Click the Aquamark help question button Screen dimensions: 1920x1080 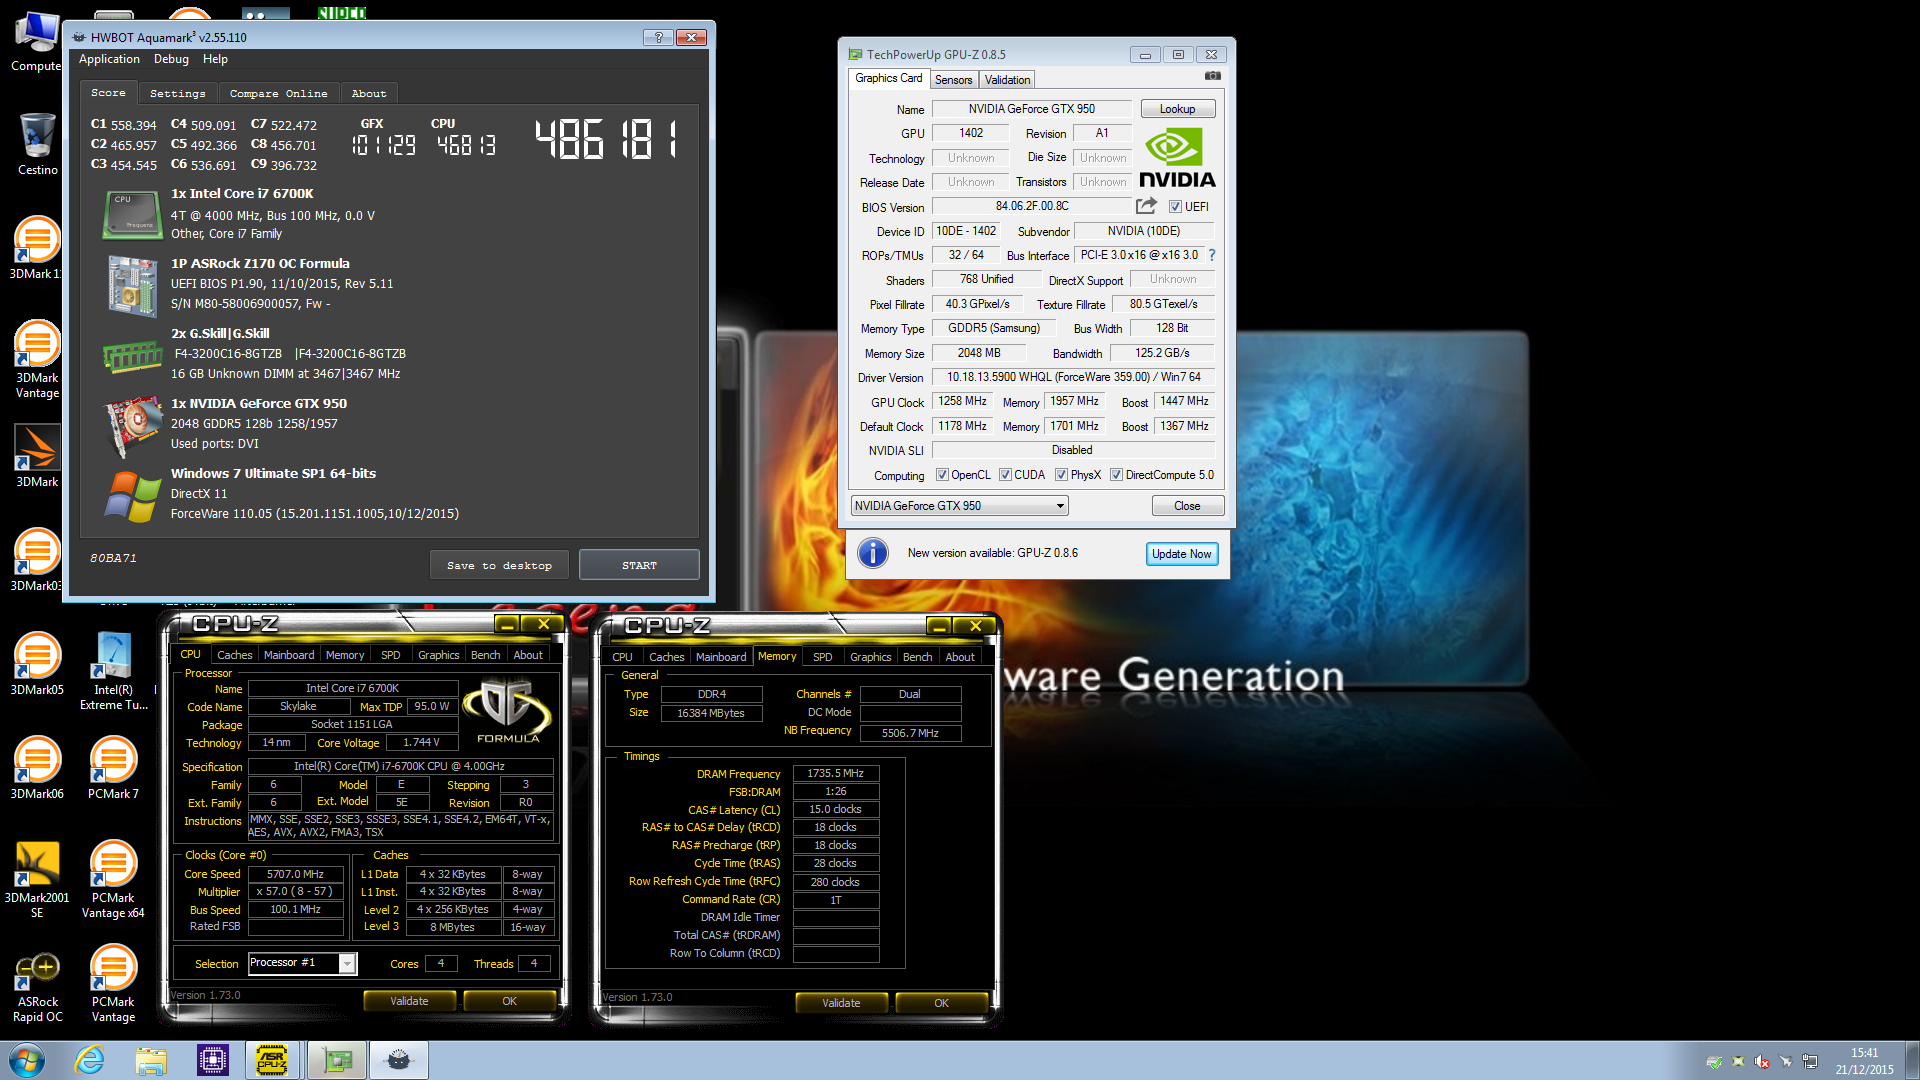click(x=658, y=37)
